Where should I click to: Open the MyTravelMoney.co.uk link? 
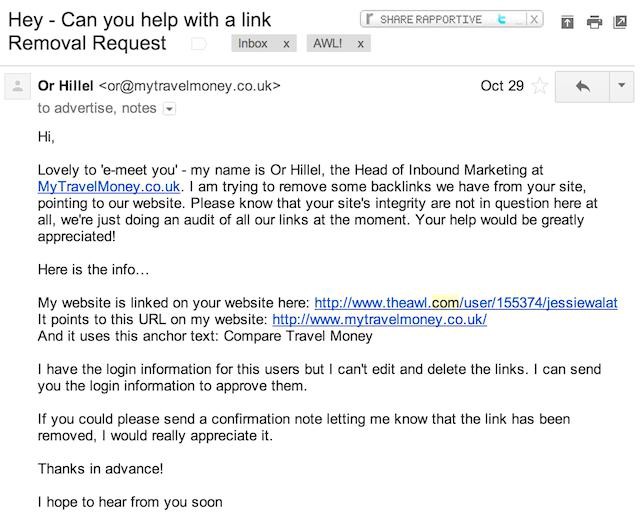(x=109, y=187)
